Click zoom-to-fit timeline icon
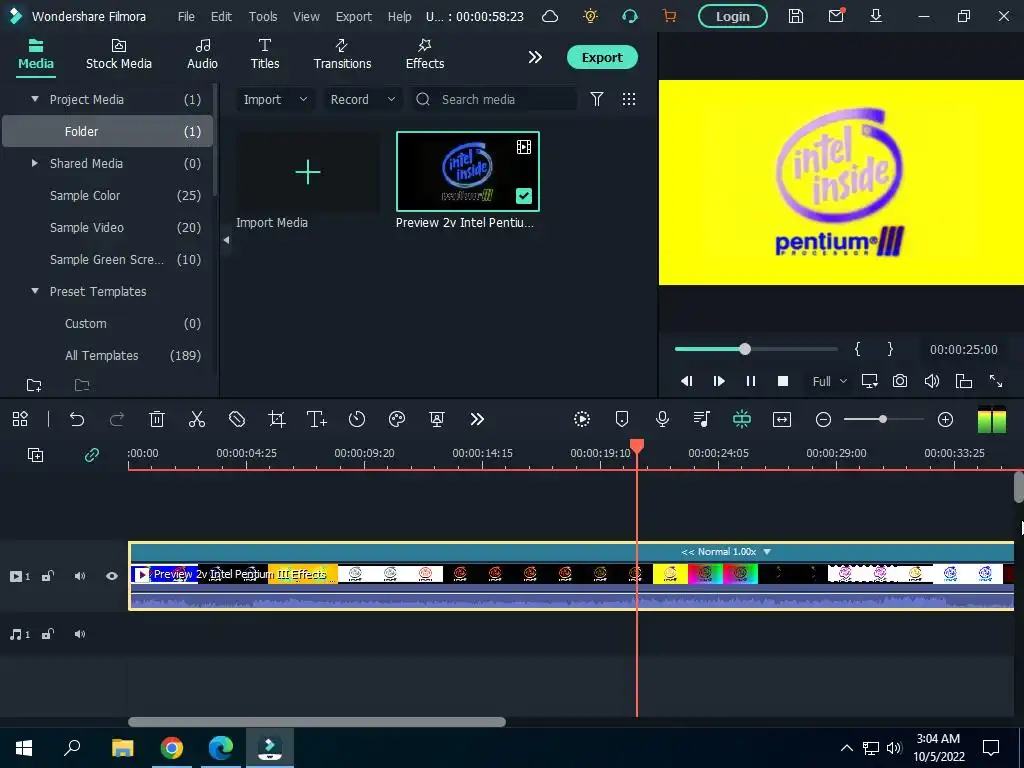 tap(782, 419)
